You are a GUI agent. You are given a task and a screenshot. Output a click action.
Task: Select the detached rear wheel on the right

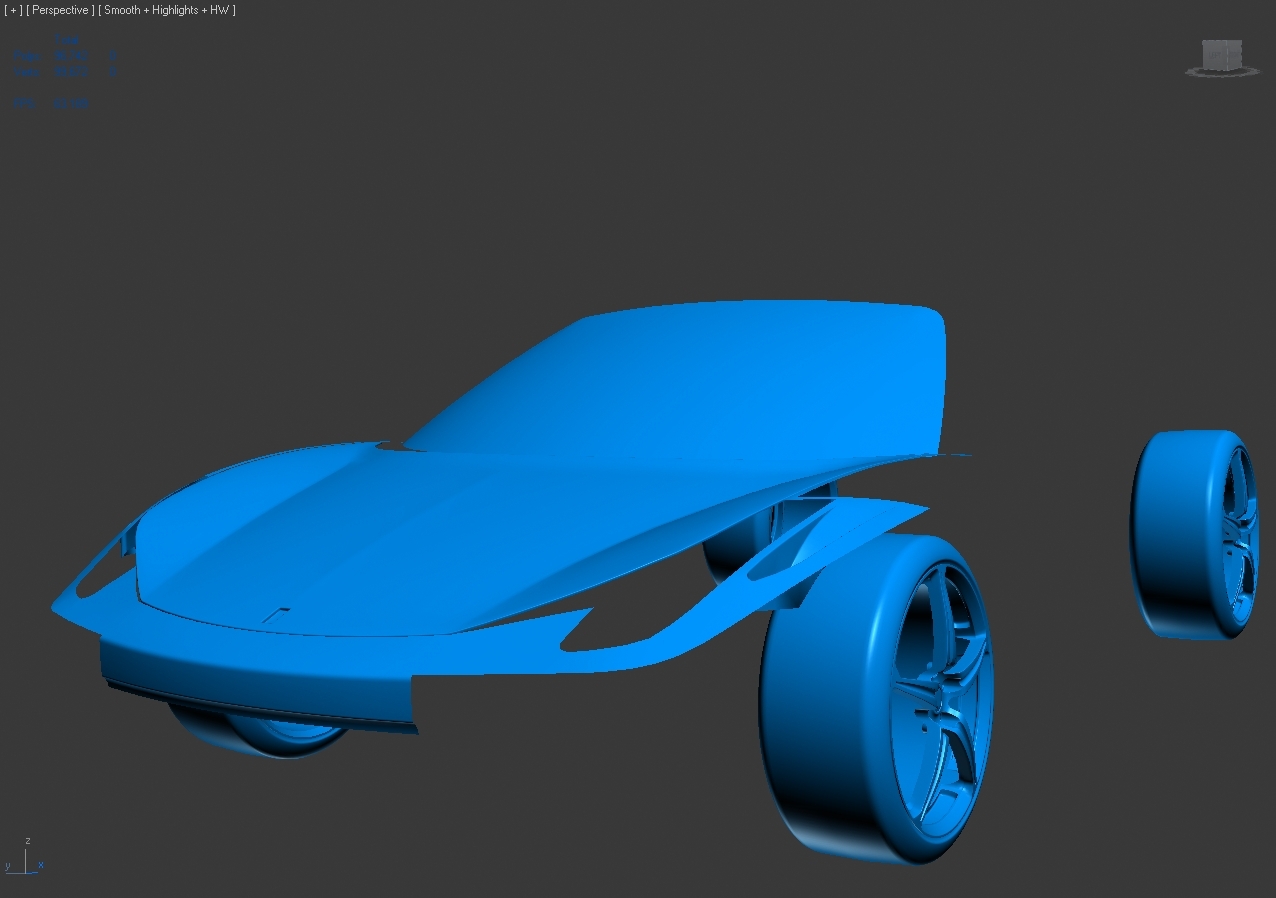tap(1194, 533)
